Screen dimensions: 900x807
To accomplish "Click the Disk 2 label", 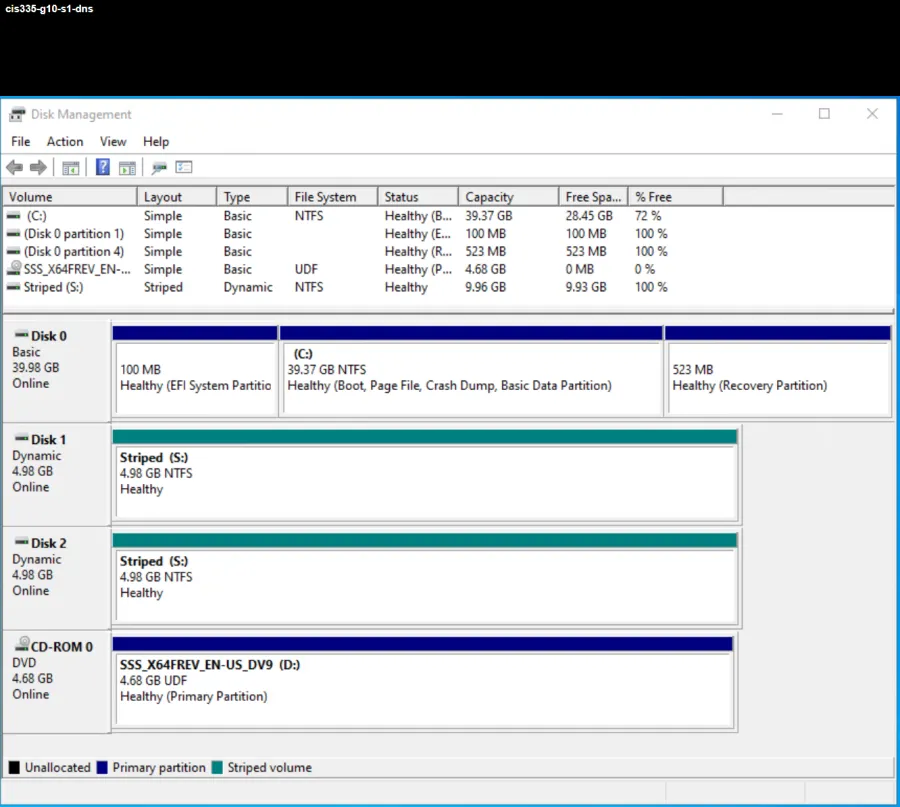I will point(49,543).
